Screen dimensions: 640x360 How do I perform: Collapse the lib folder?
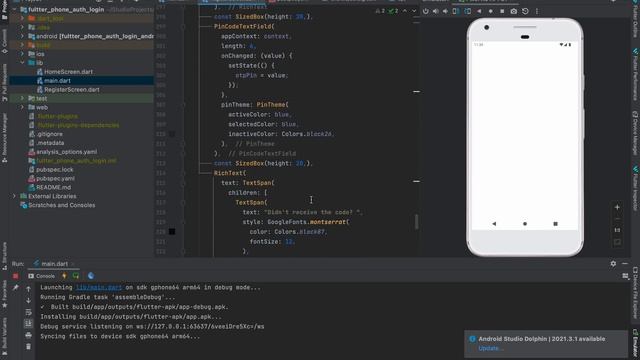22,63
